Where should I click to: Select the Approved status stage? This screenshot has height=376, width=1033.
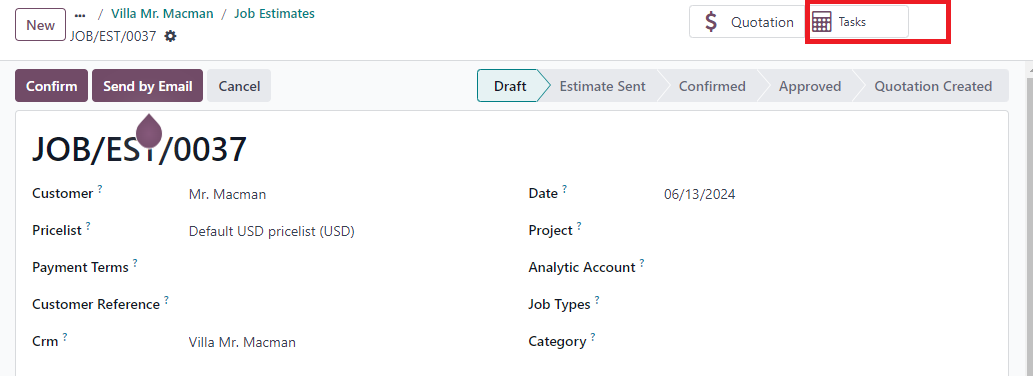point(810,86)
